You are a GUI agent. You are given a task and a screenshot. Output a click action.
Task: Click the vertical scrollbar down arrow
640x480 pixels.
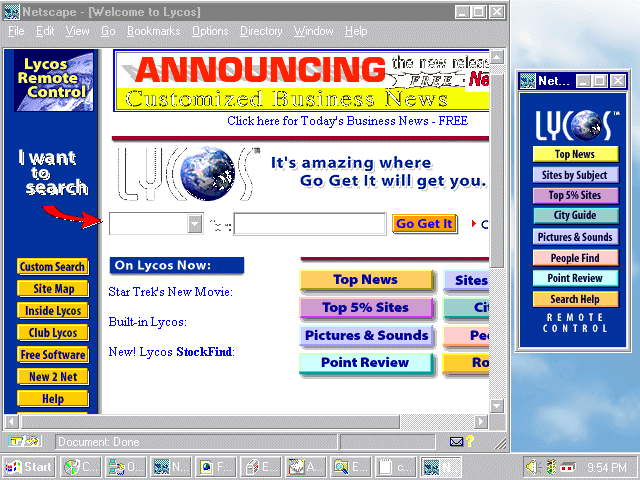click(x=497, y=405)
